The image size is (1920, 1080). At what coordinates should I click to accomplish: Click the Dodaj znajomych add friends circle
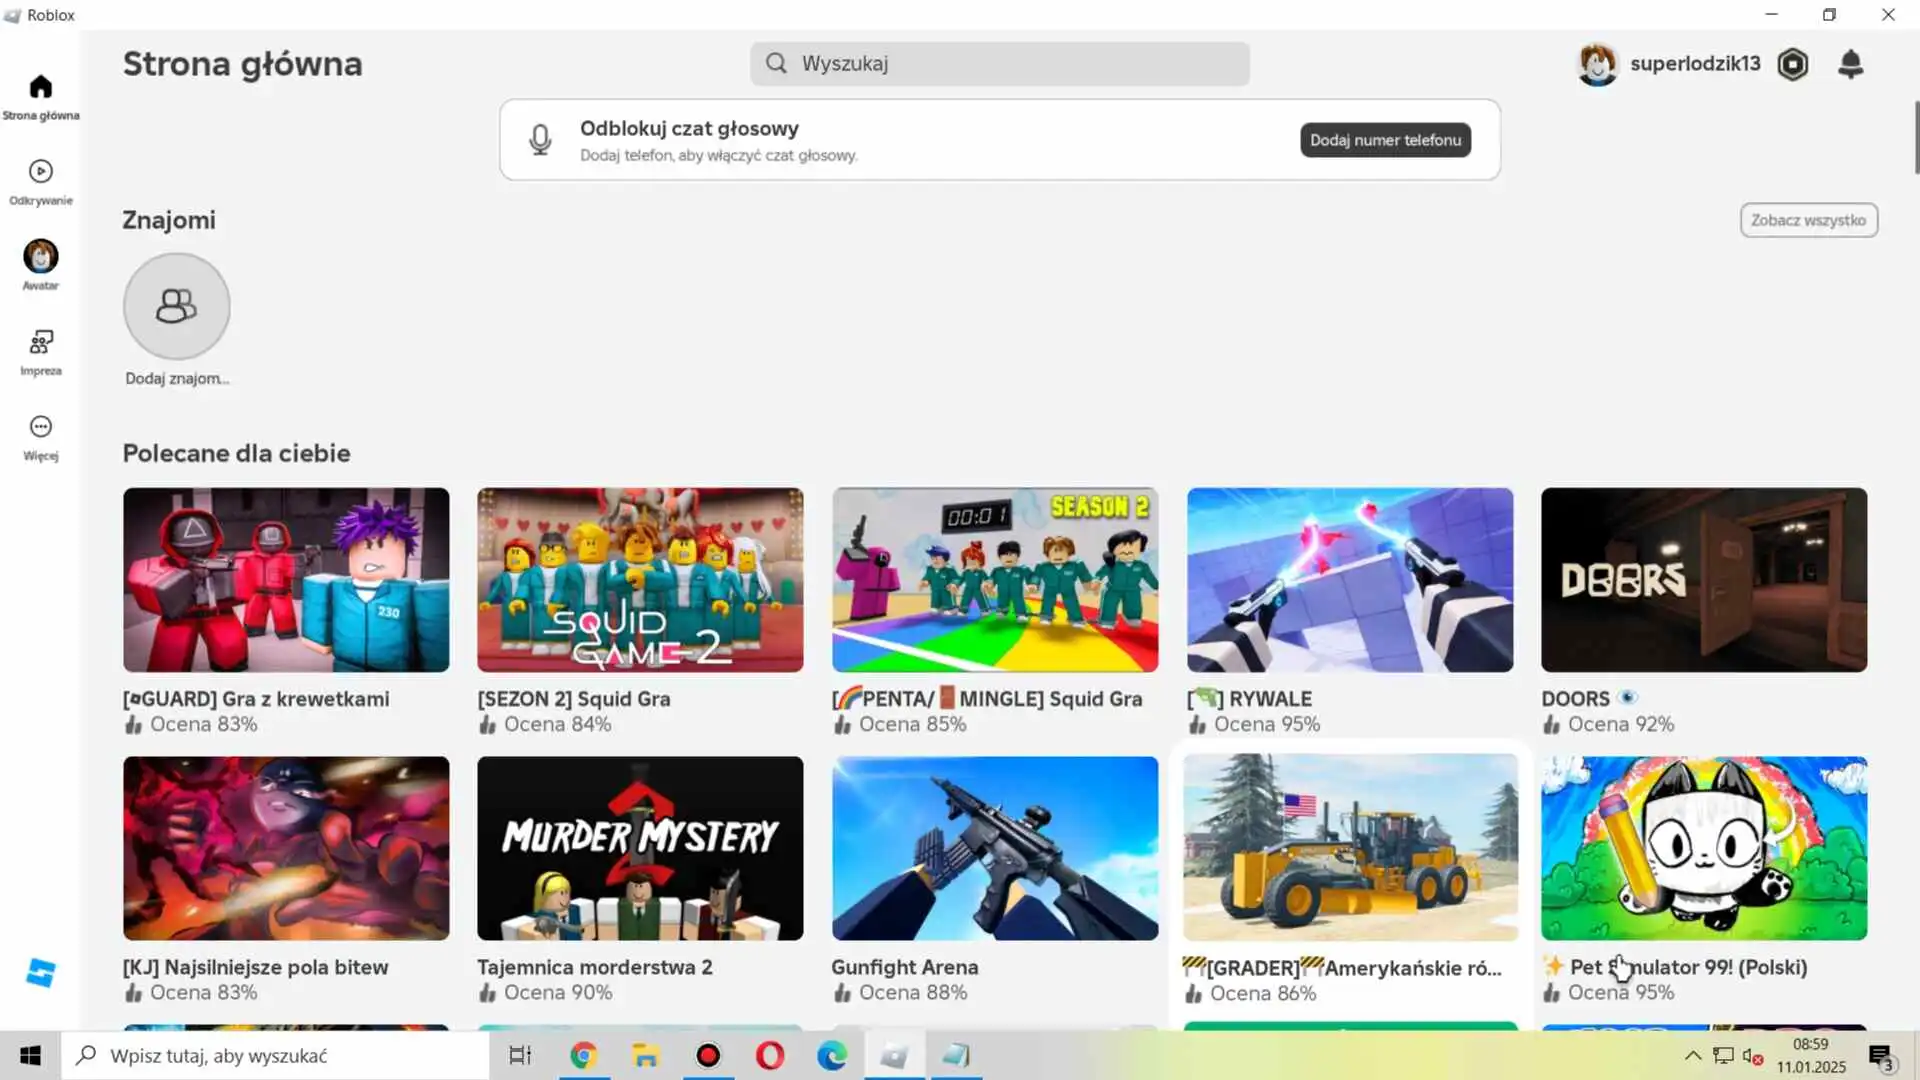(176, 306)
